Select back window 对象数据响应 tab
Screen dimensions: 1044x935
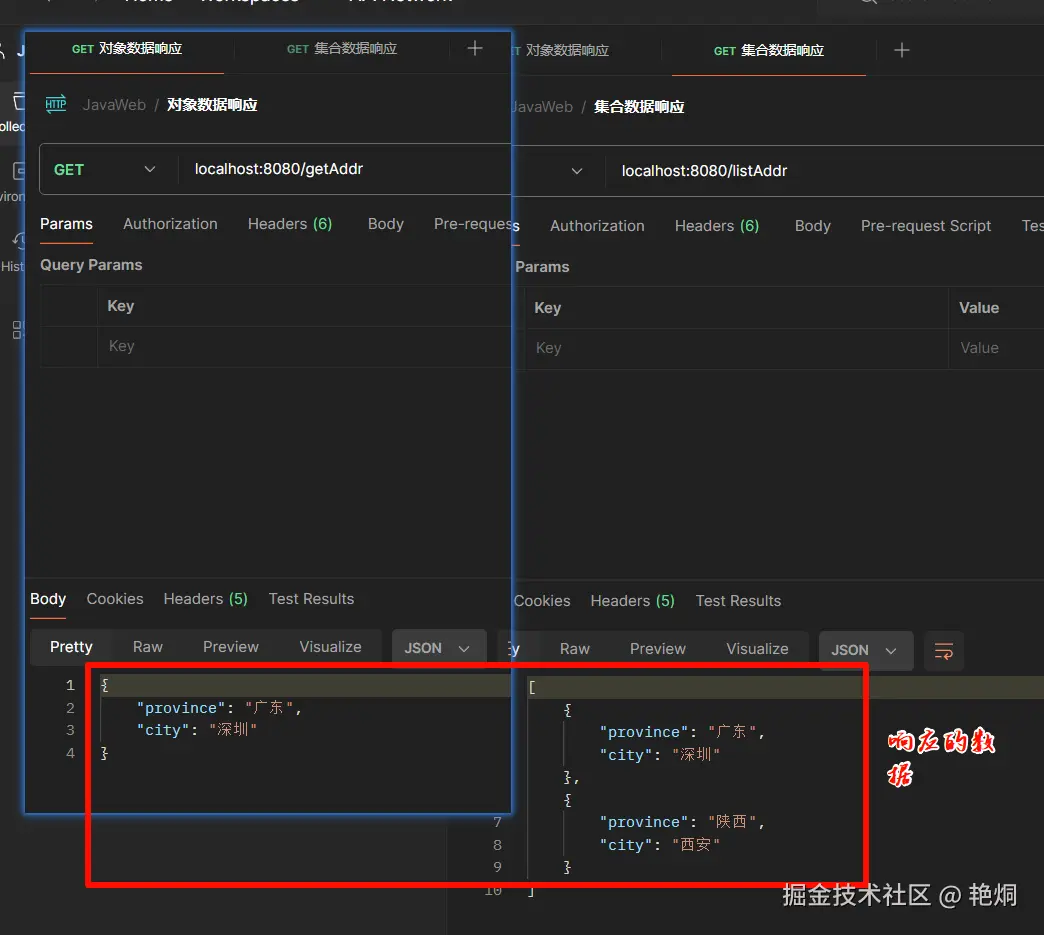point(566,51)
